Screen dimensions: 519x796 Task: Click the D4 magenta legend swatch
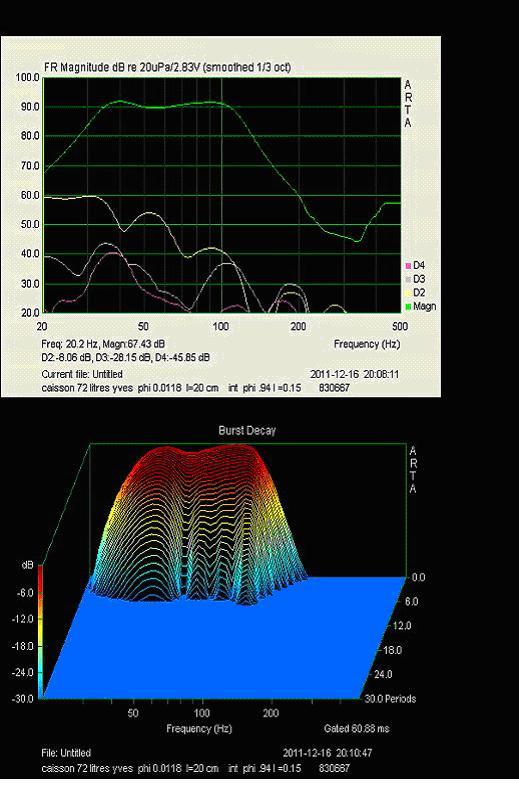pyautogui.click(x=408, y=266)
